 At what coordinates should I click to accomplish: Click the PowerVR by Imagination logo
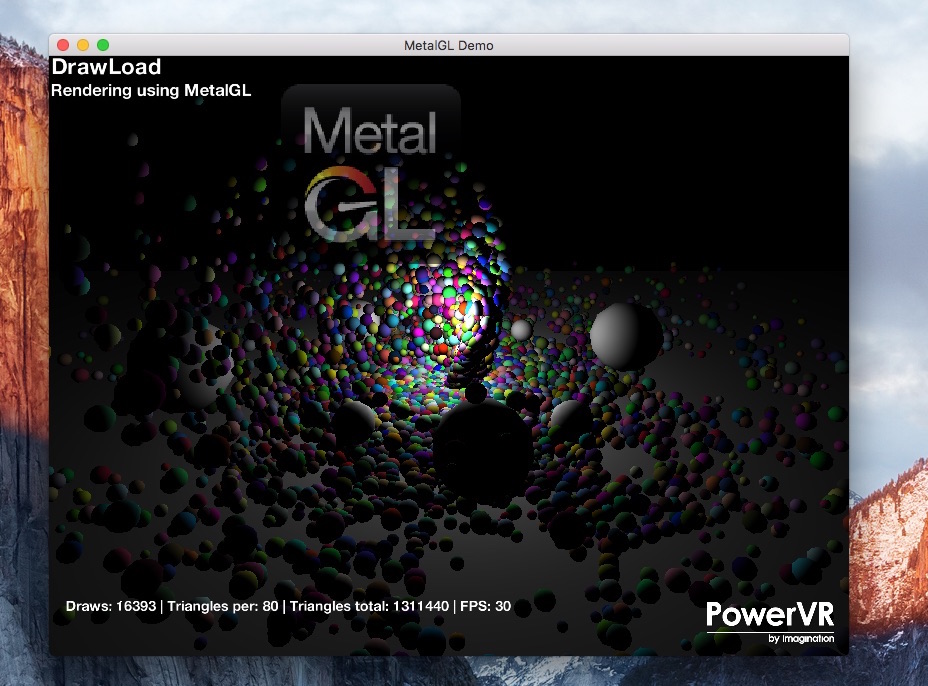point(770,621)
